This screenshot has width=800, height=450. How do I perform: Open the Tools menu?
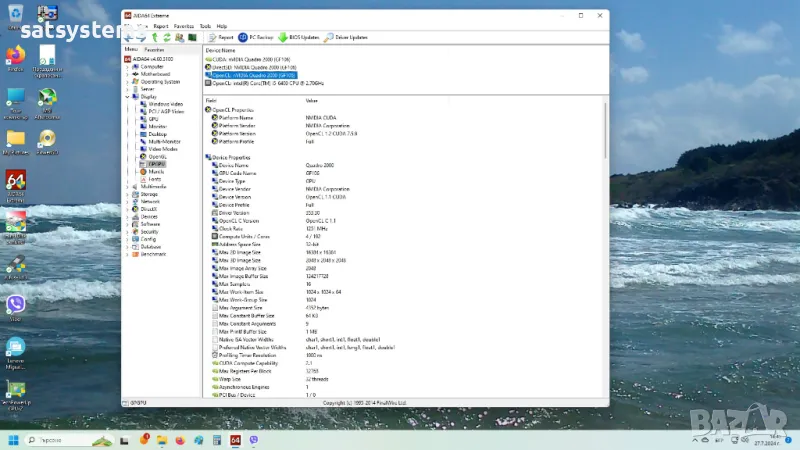tap(205, 26)
